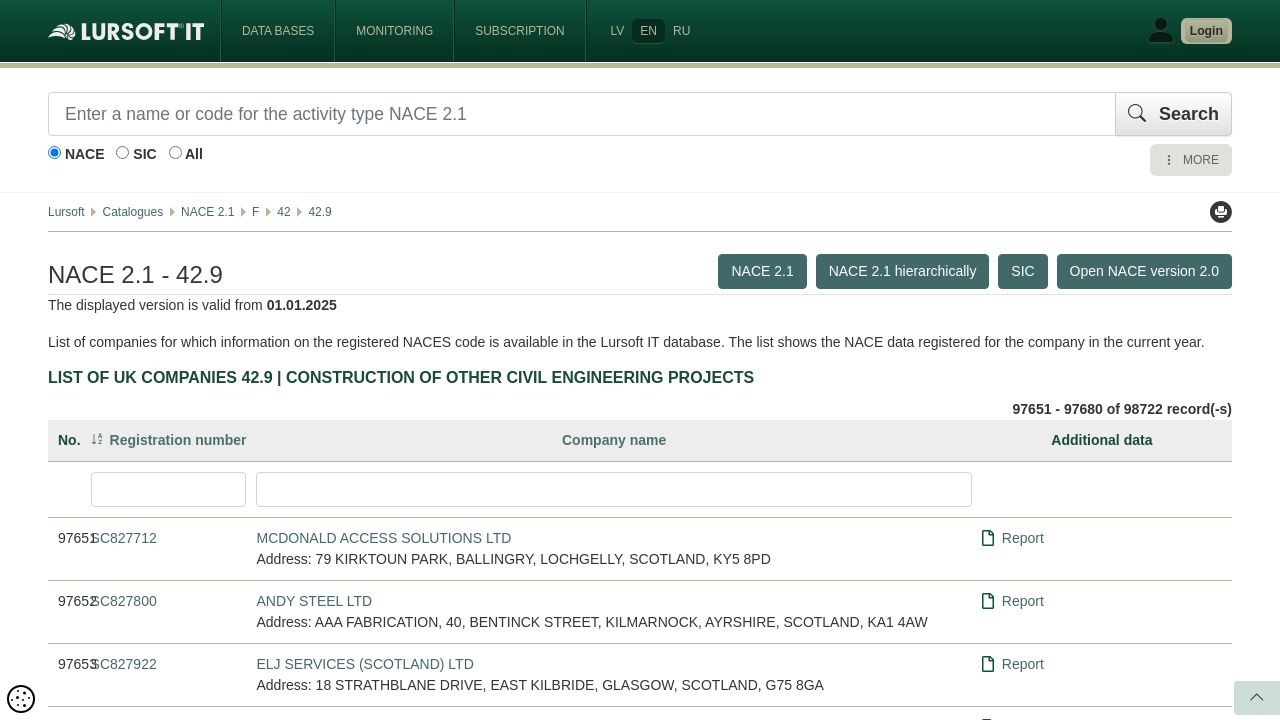This screenshot has width=1280, height=720.
Task: Select the All radio button
Action: point(175,153)
